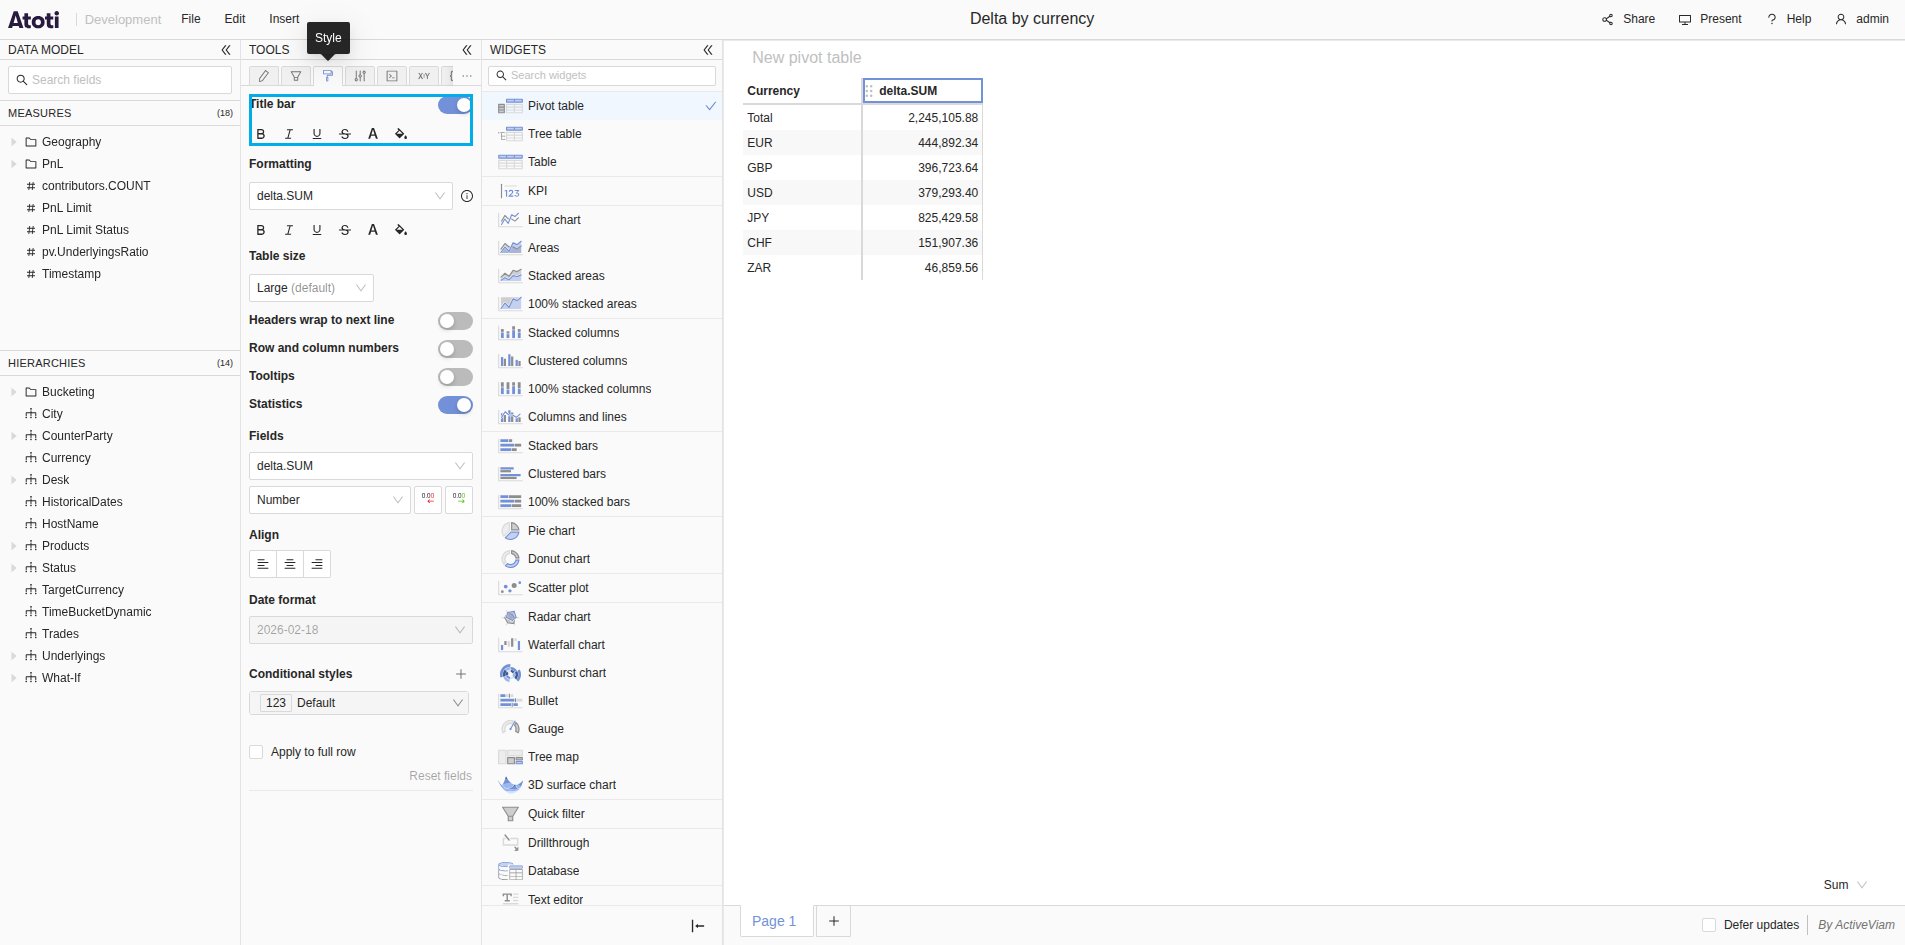Image resolution: width=1905 pixels, height=945 pixels.
Task: Decrease decimal places for delta.SUM
Action: click(x=428, y=499)
